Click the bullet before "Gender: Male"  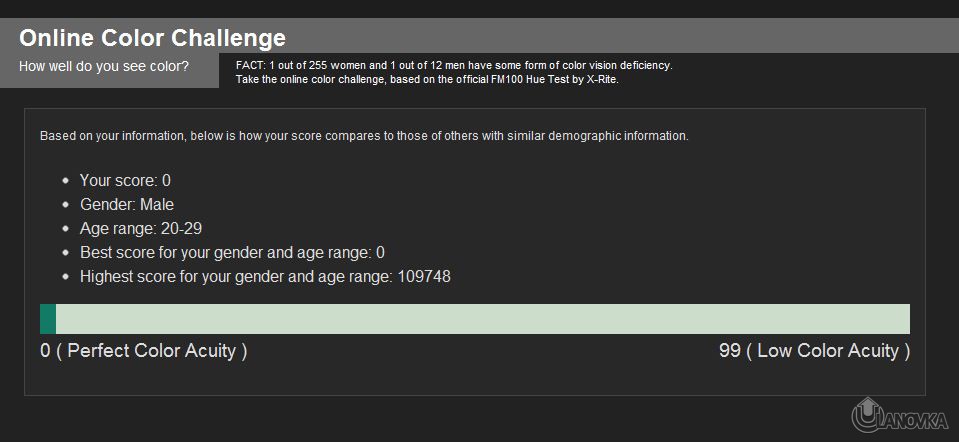pos(66,205)
